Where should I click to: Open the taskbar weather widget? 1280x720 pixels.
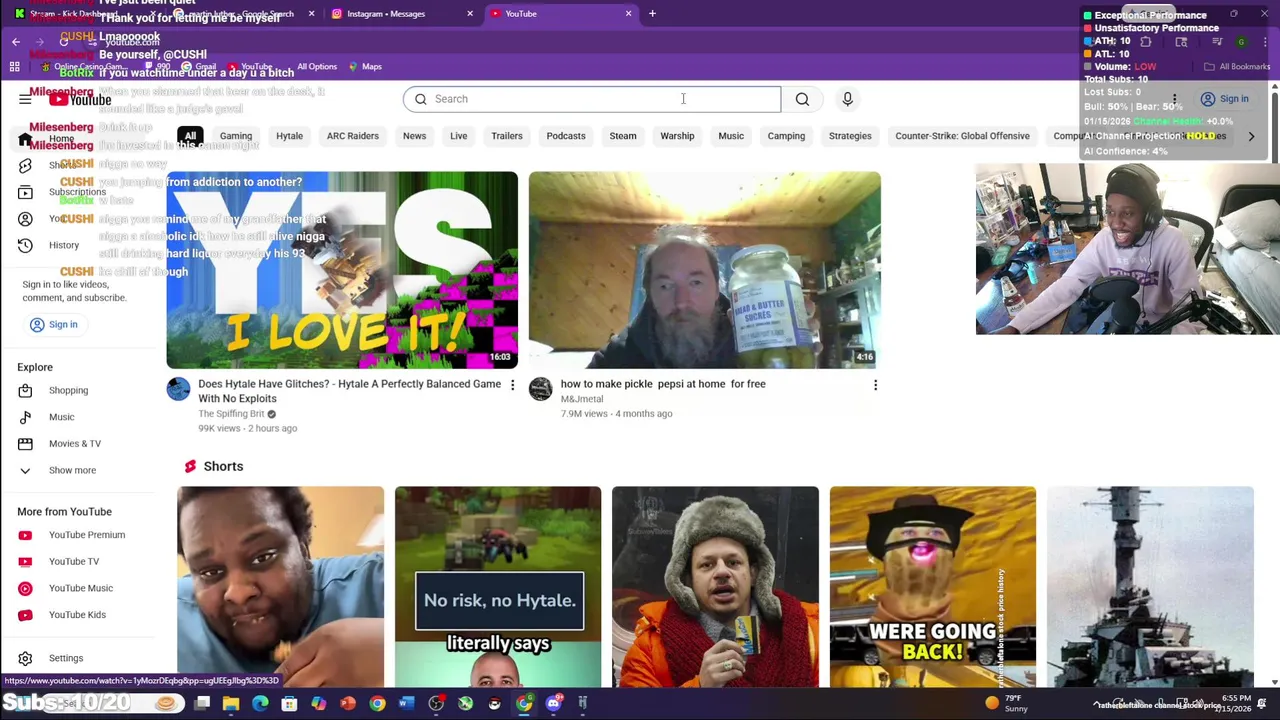pyautogui.click(x=1006, y=704)
